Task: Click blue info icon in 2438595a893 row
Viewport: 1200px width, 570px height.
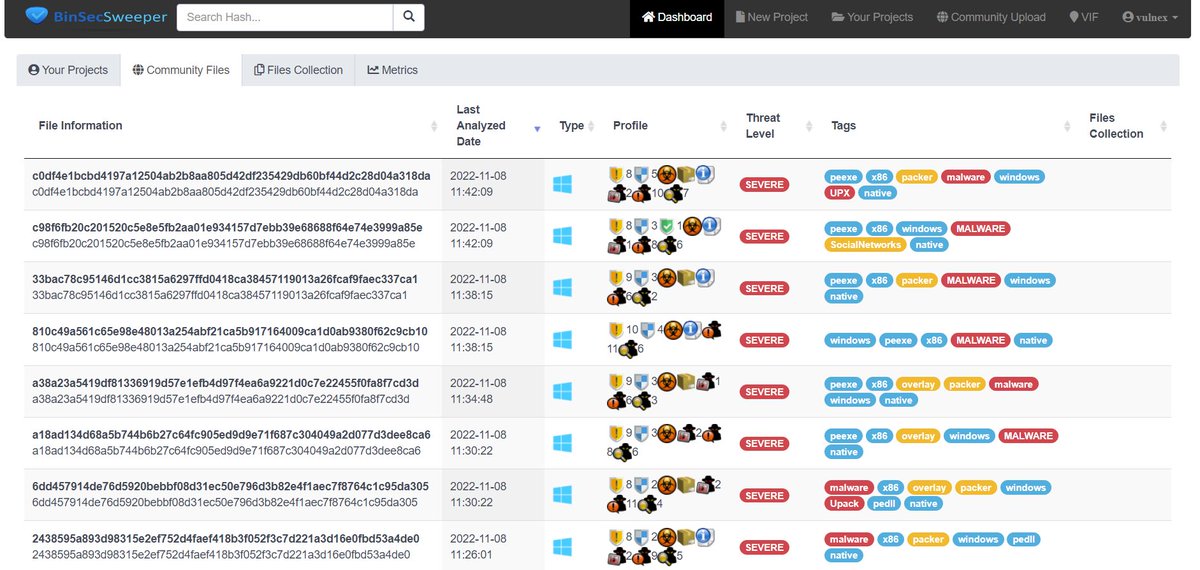Action: tap(704, 538)
